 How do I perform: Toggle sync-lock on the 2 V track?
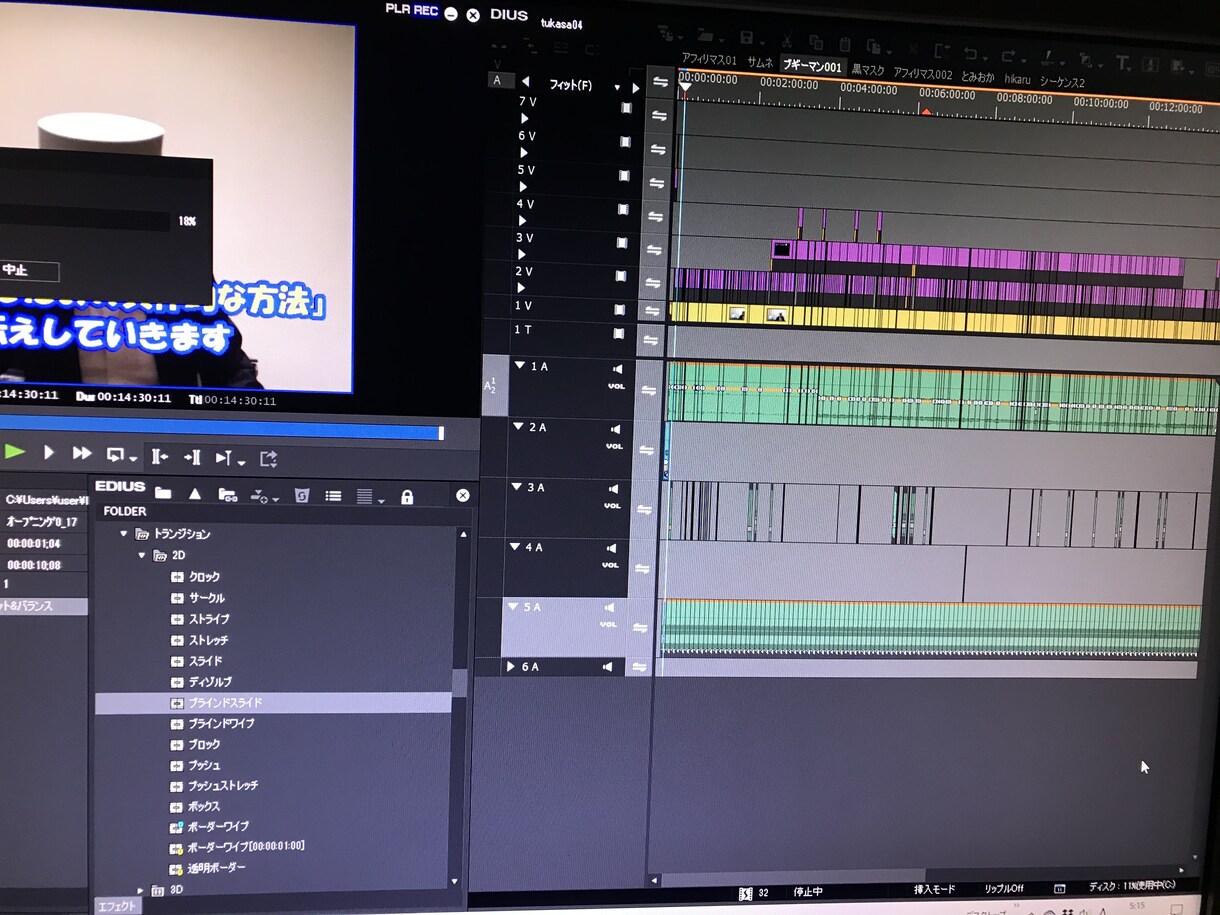point(654,283)
